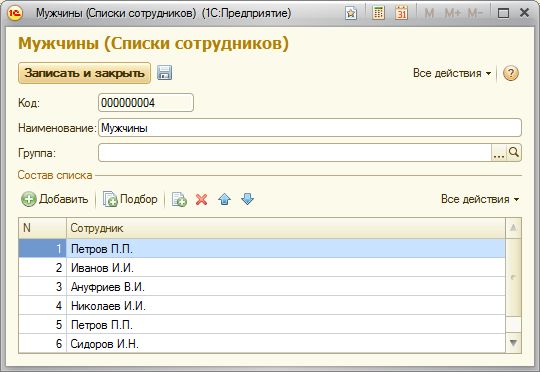This screenshot has width=540, height=372.
Task: Click the Наименование input field
Action: (x=310, y=128)
